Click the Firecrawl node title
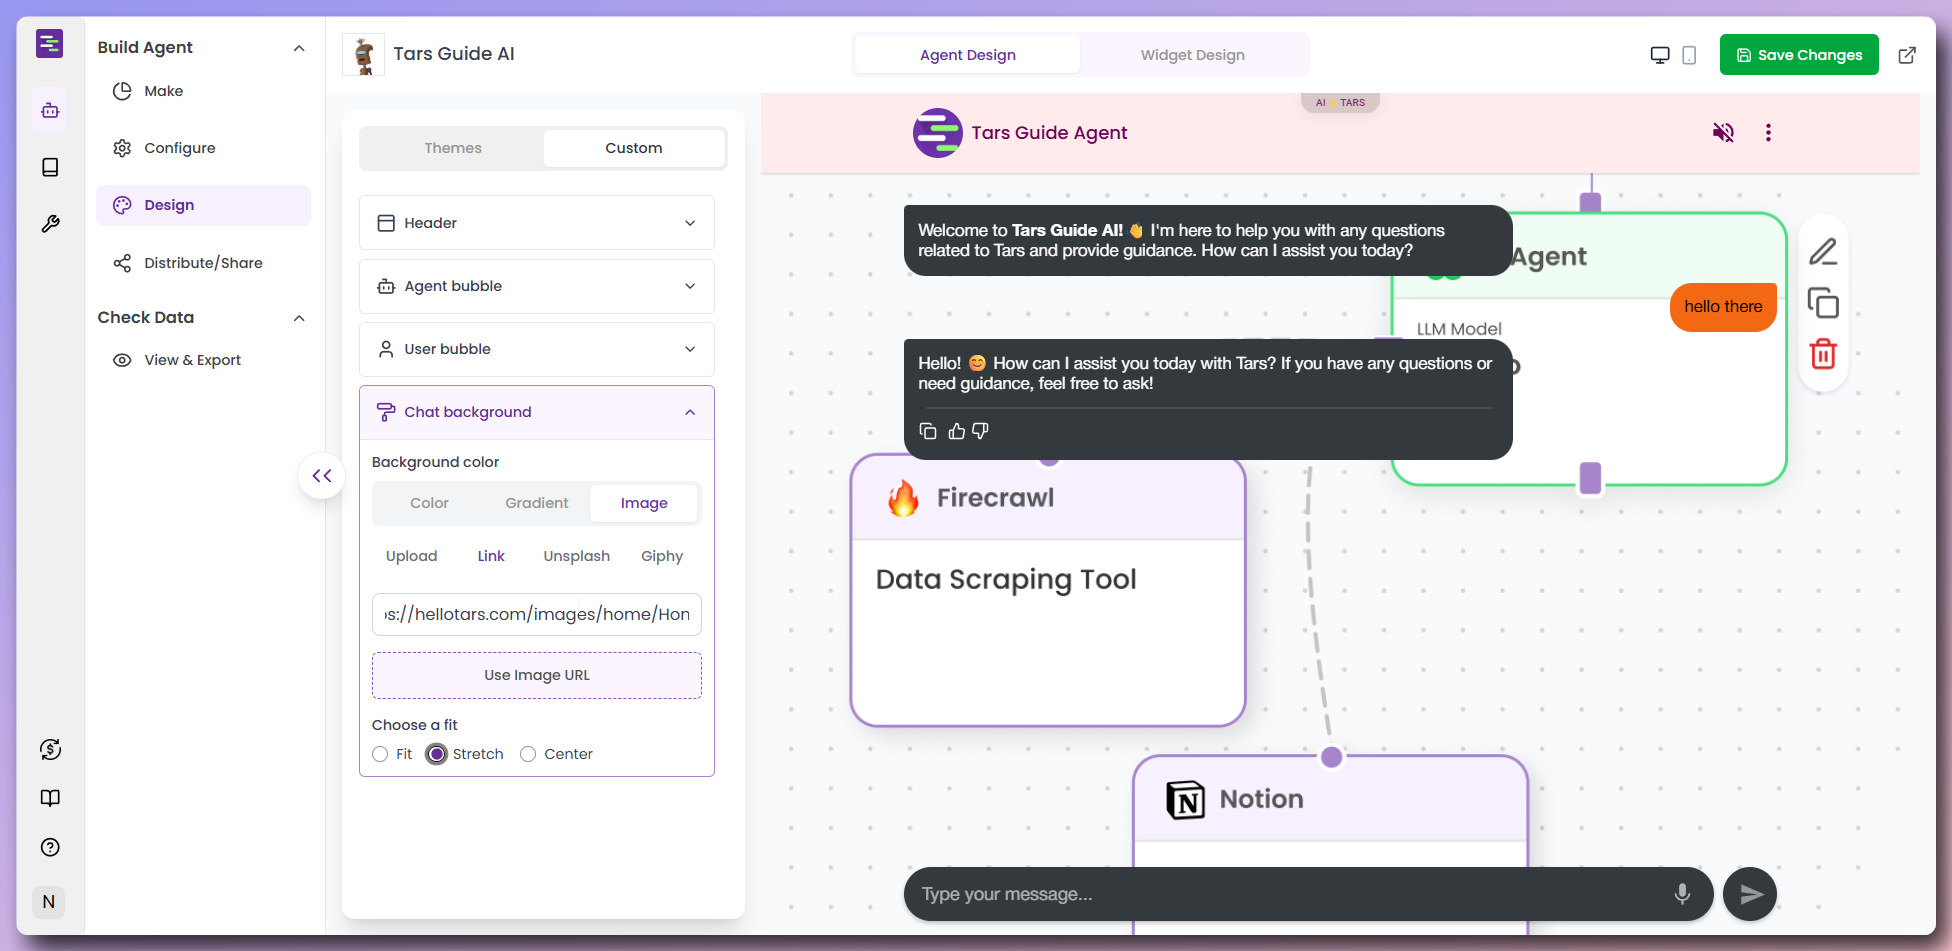Viewport: 1952px width, 951px height. (x=995, y=498)
